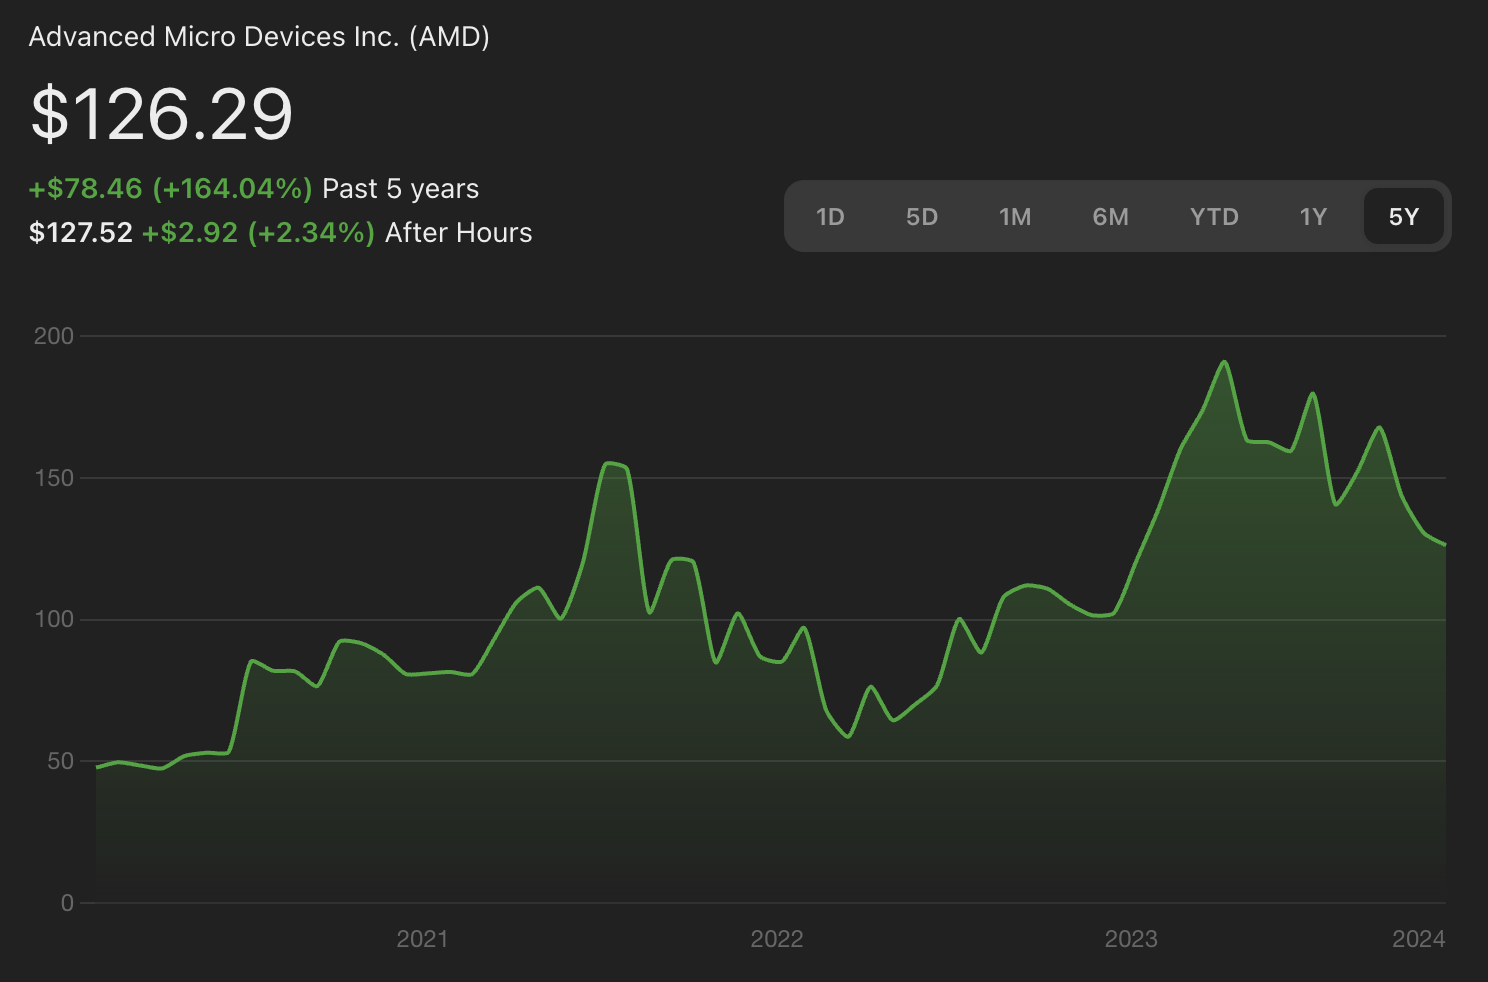
Task: Click the $127.52 after-hours price
Action: pyautogui.click(x=81, y=233)
